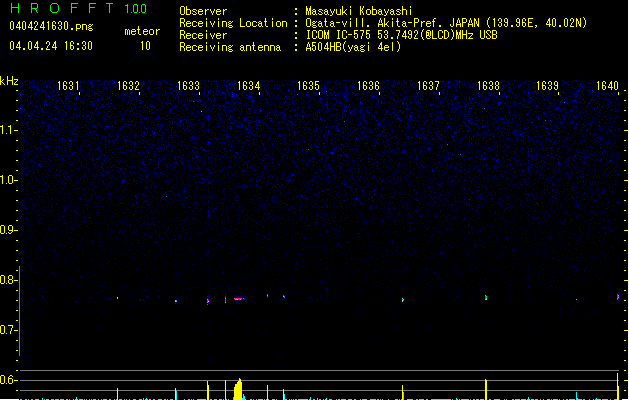Click the 1631 time axis marker
Viewport: 629px width, 400px height.
[68, 86]
